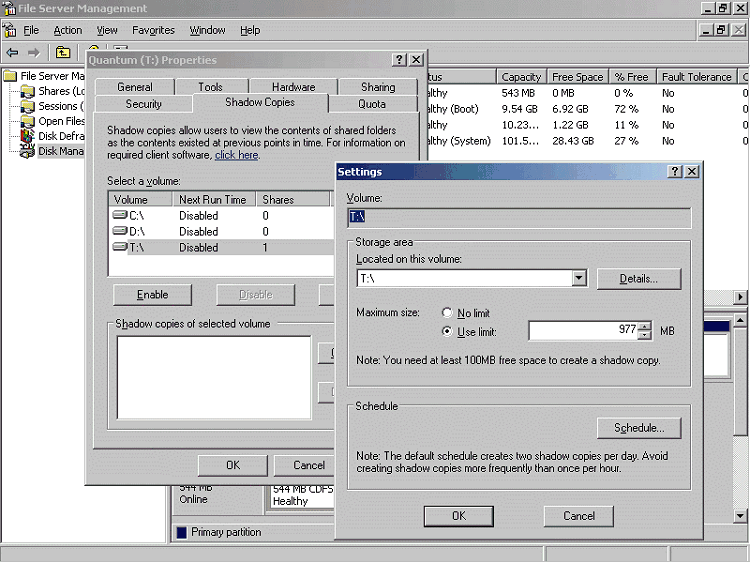
Task: Select the No limit radio button
Action: (x=447, y=313)
